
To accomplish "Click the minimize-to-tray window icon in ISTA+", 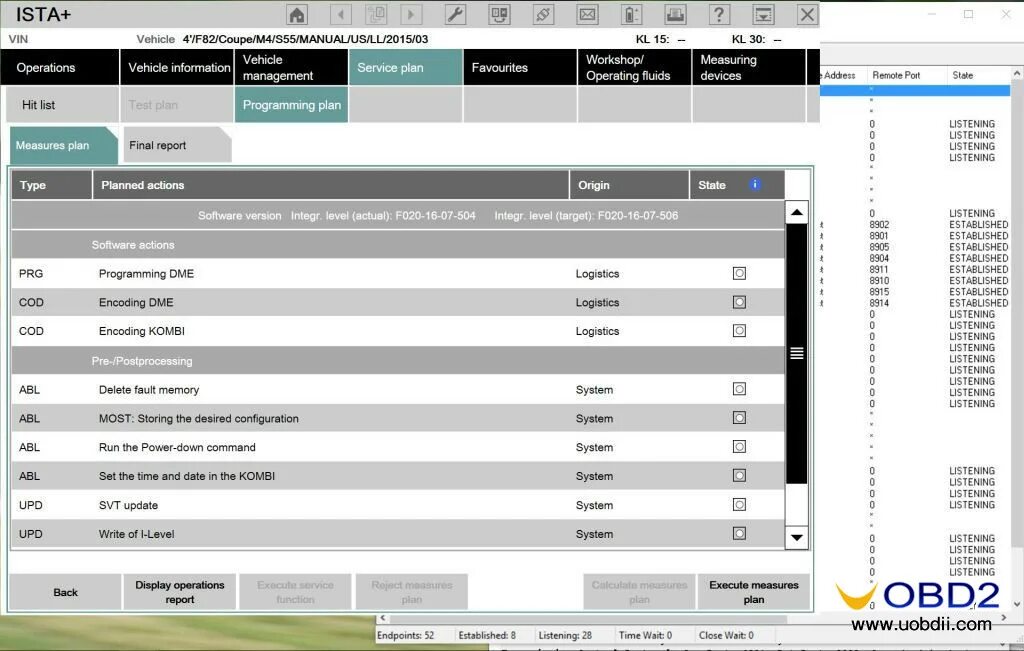I will [x=763, y=14].
